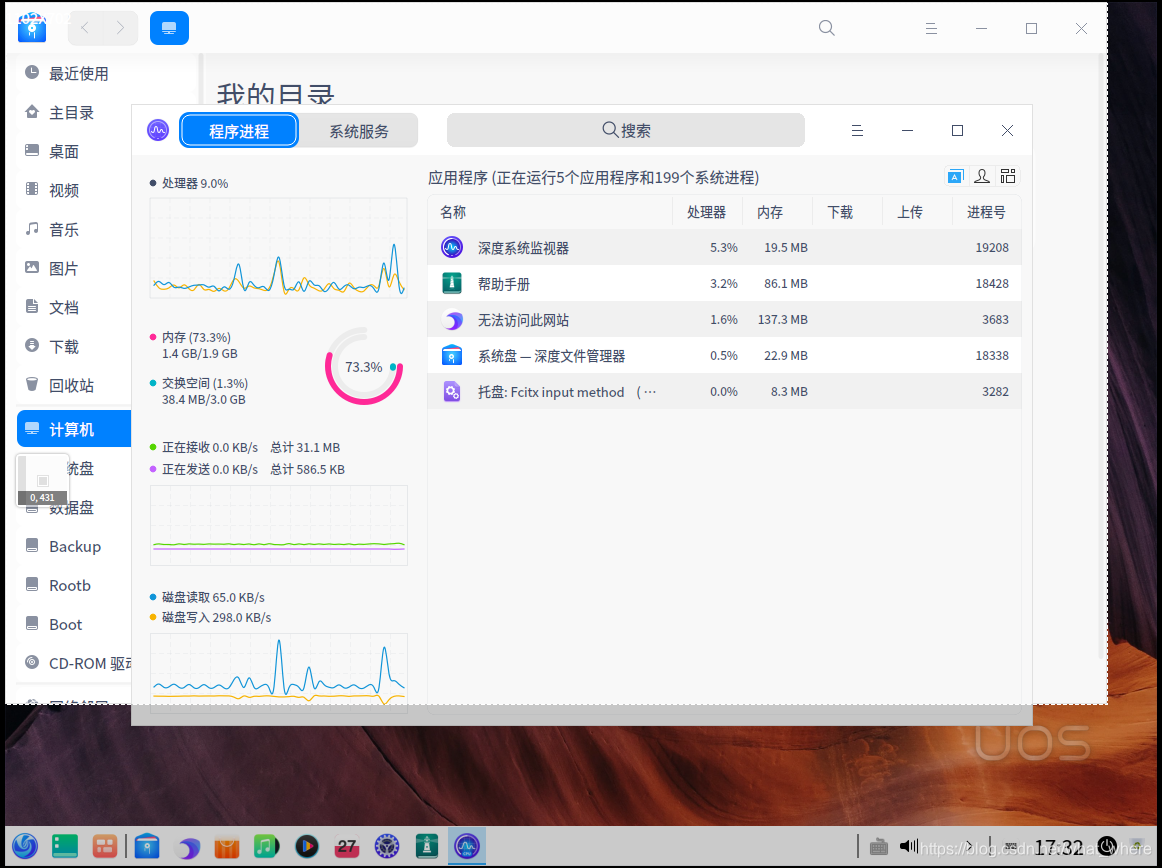
Task: Open the Control Center gear icon
Action: click(387, 846)
